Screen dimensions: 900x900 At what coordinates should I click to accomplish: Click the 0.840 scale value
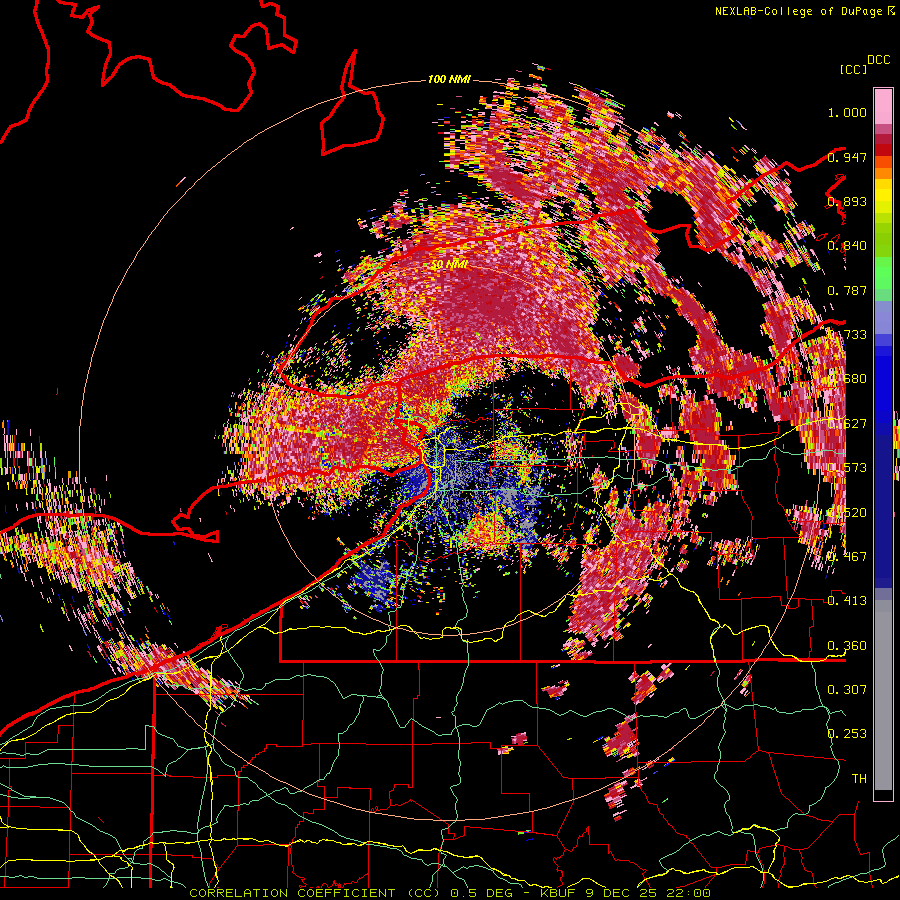coord(847,246)
